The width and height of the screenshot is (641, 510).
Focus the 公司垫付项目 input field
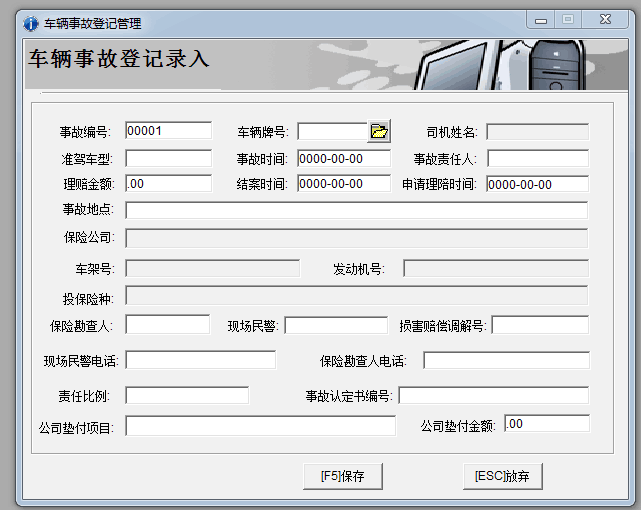260,426
